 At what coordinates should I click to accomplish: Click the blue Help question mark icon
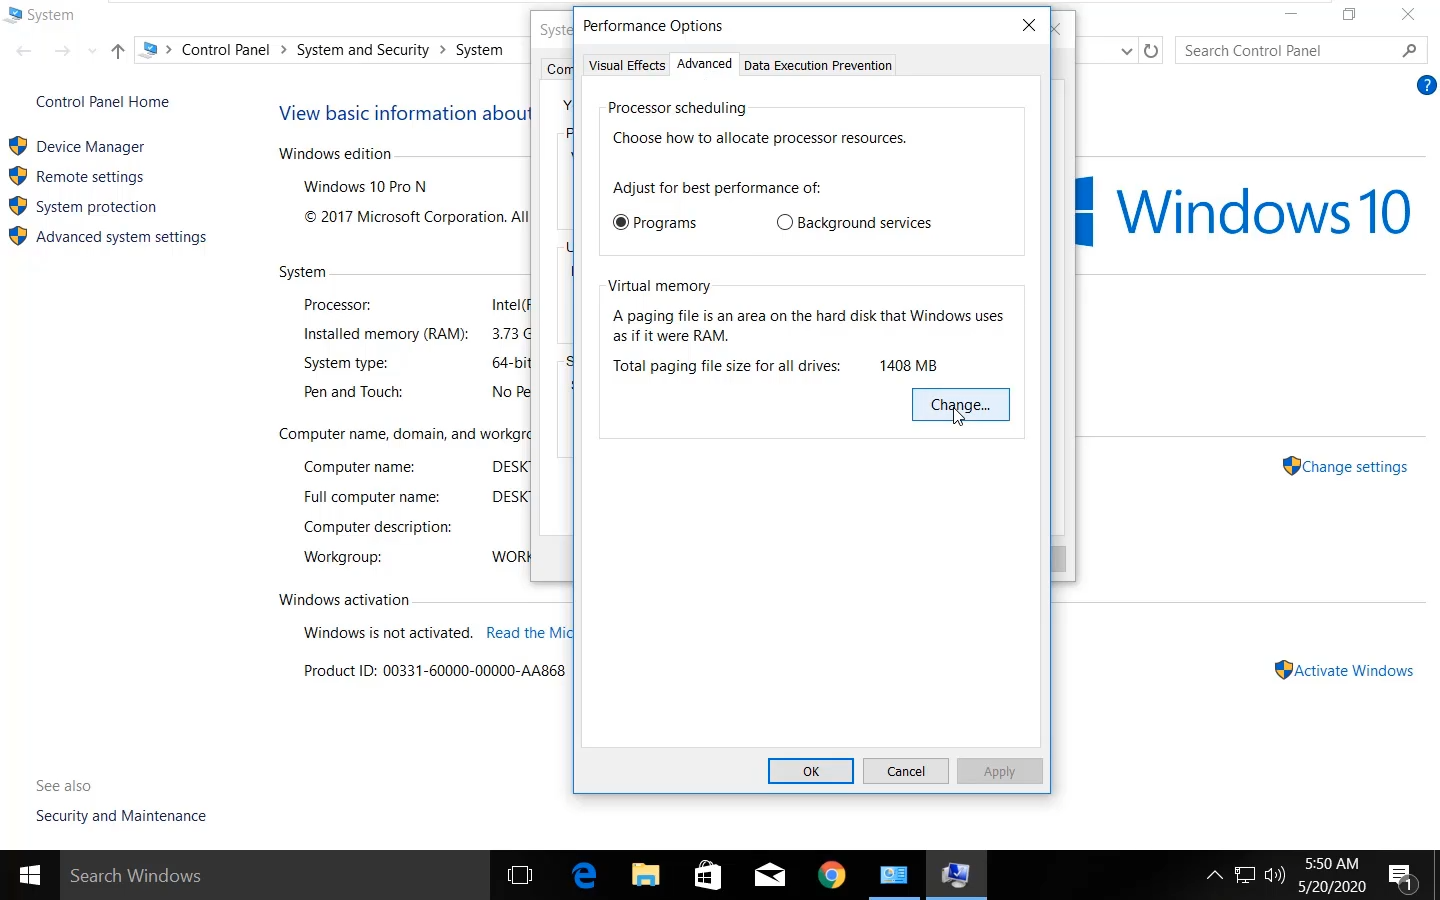pos(1427,86)
